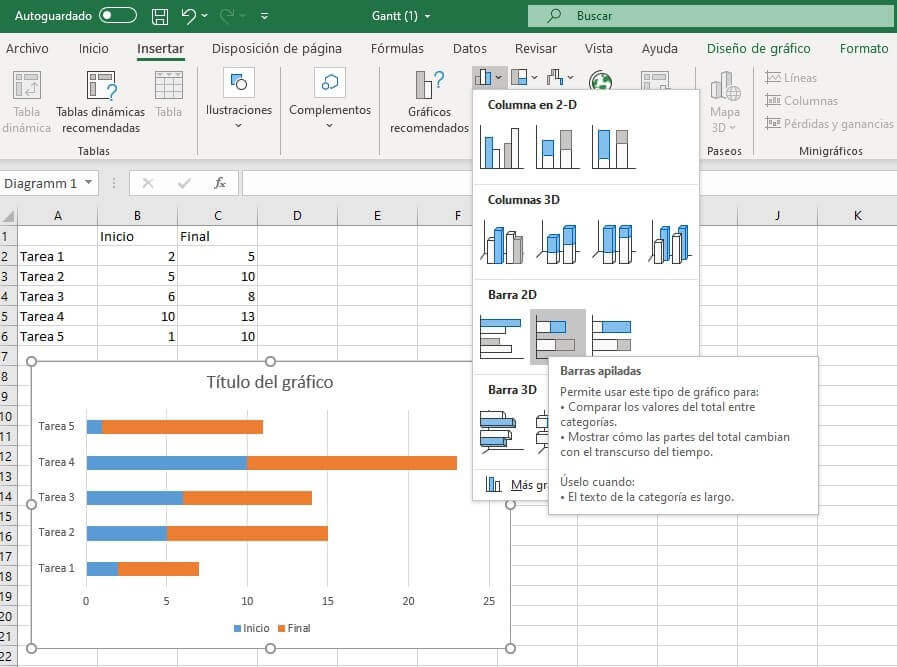Image resolution: width=897 pixels, height=667 pixels.
Task: Click the insert function fx icon
Action: coord(220,183)
